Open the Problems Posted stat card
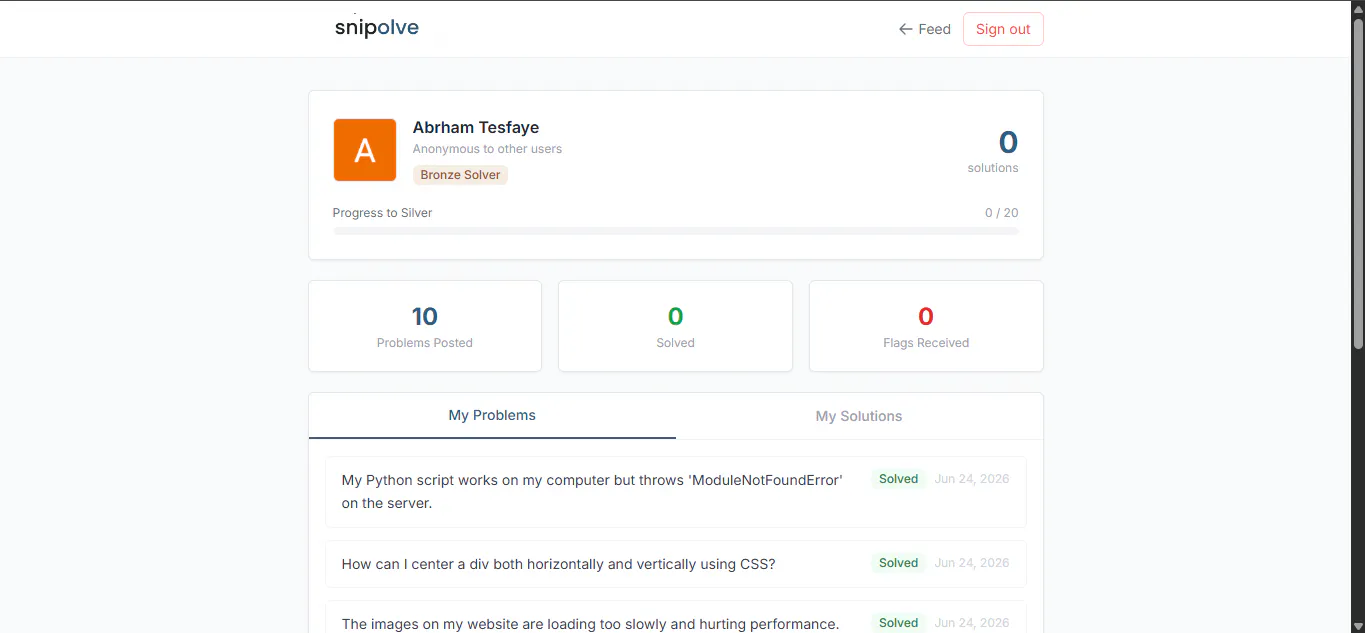The height and width of the screenshot is (633, 1365). coord(425,326)
